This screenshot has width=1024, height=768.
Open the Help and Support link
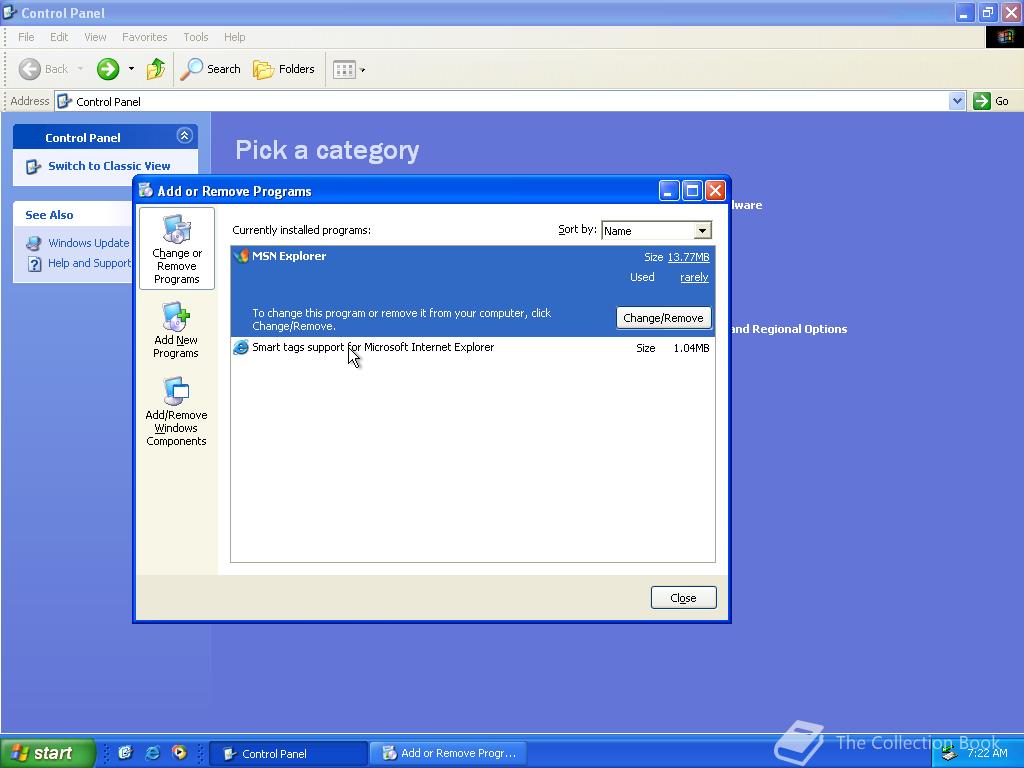point(89,264)
